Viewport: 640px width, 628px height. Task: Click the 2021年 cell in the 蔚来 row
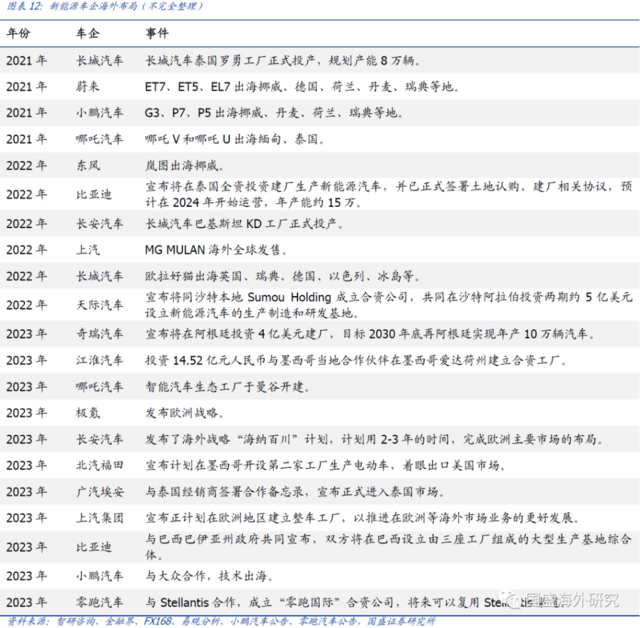[27, 87]
